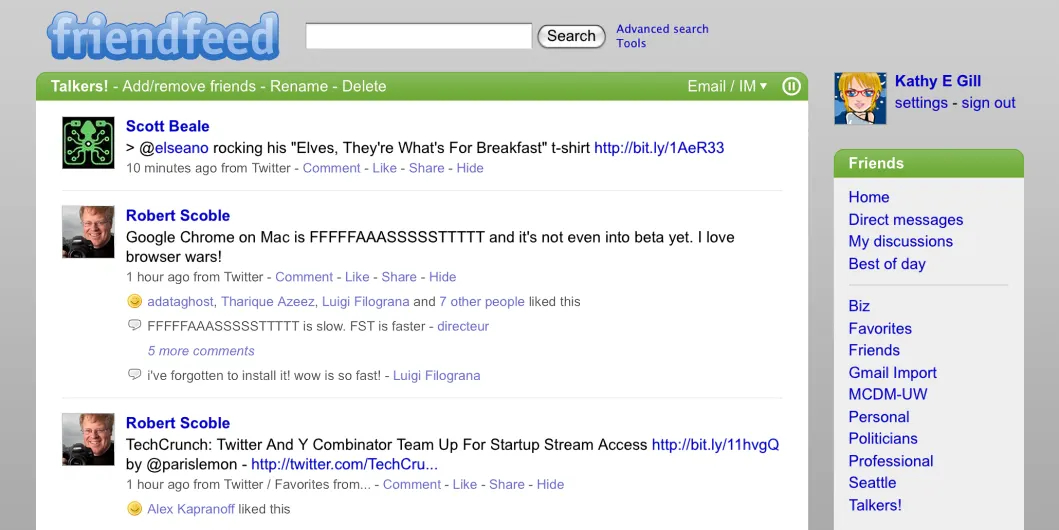Select the Seattle friend list

[872, 483]
